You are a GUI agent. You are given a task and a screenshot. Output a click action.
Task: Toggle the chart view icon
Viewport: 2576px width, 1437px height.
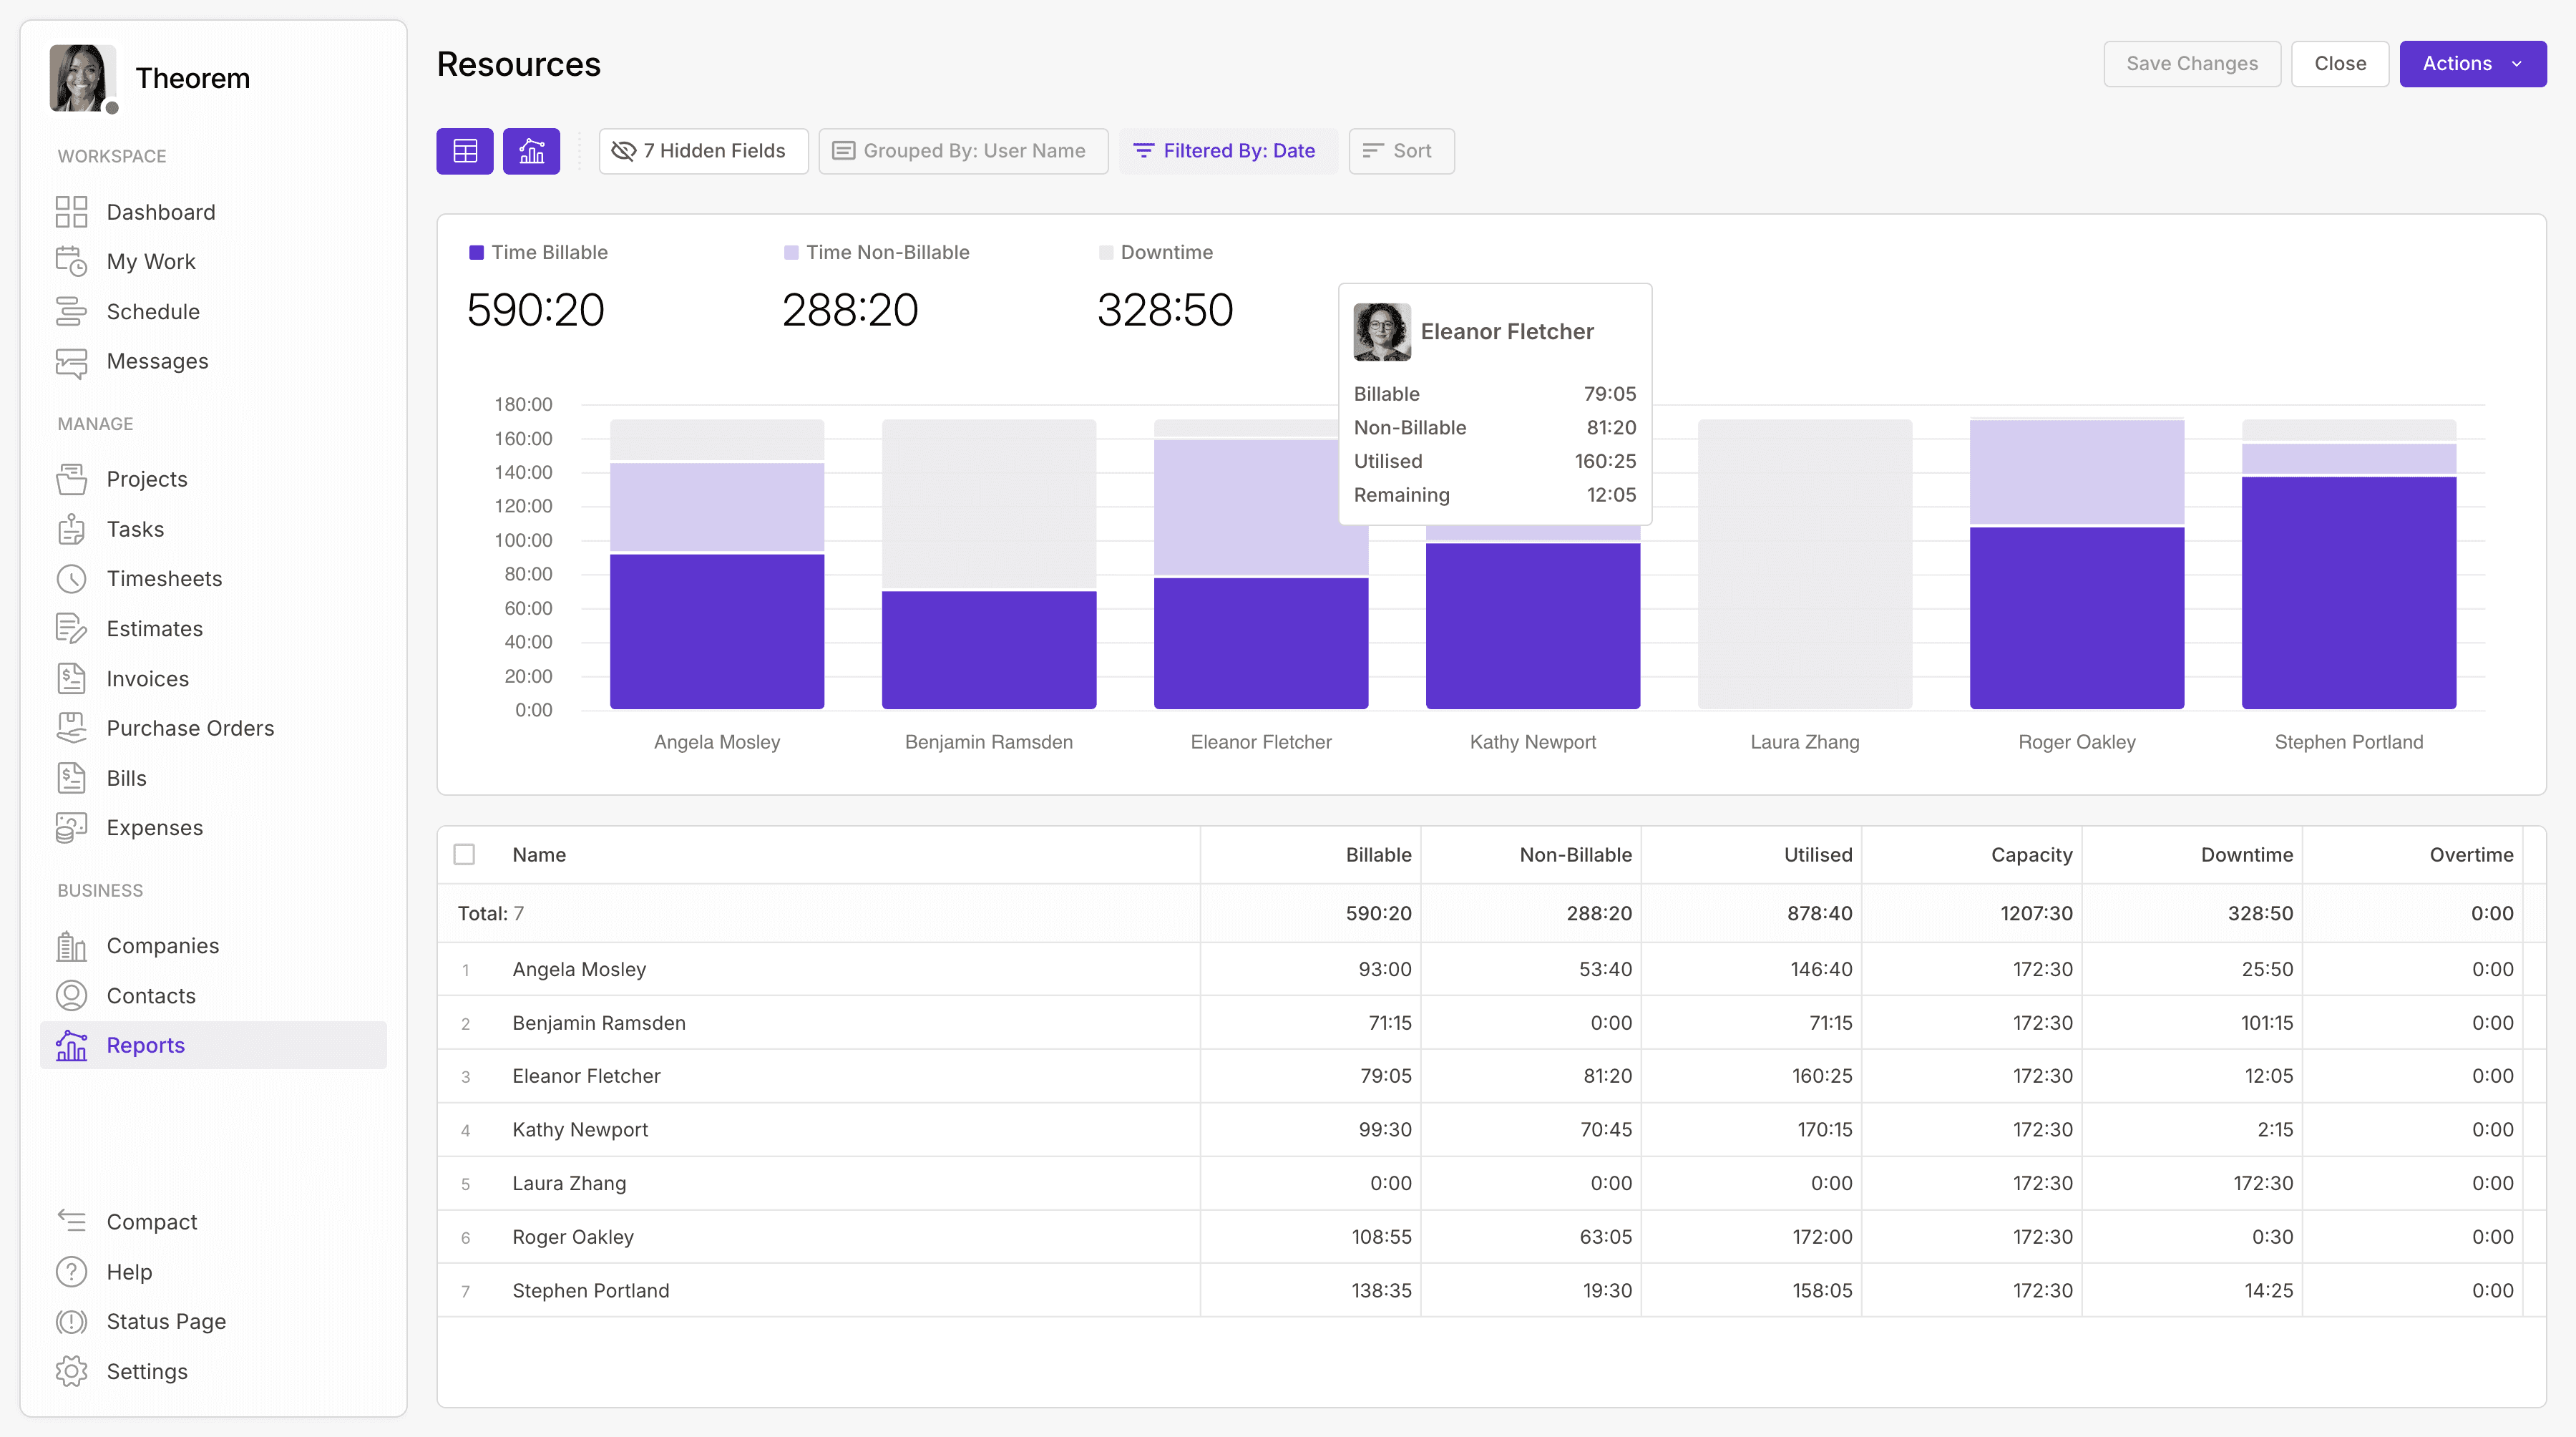[x=531, y=151]
